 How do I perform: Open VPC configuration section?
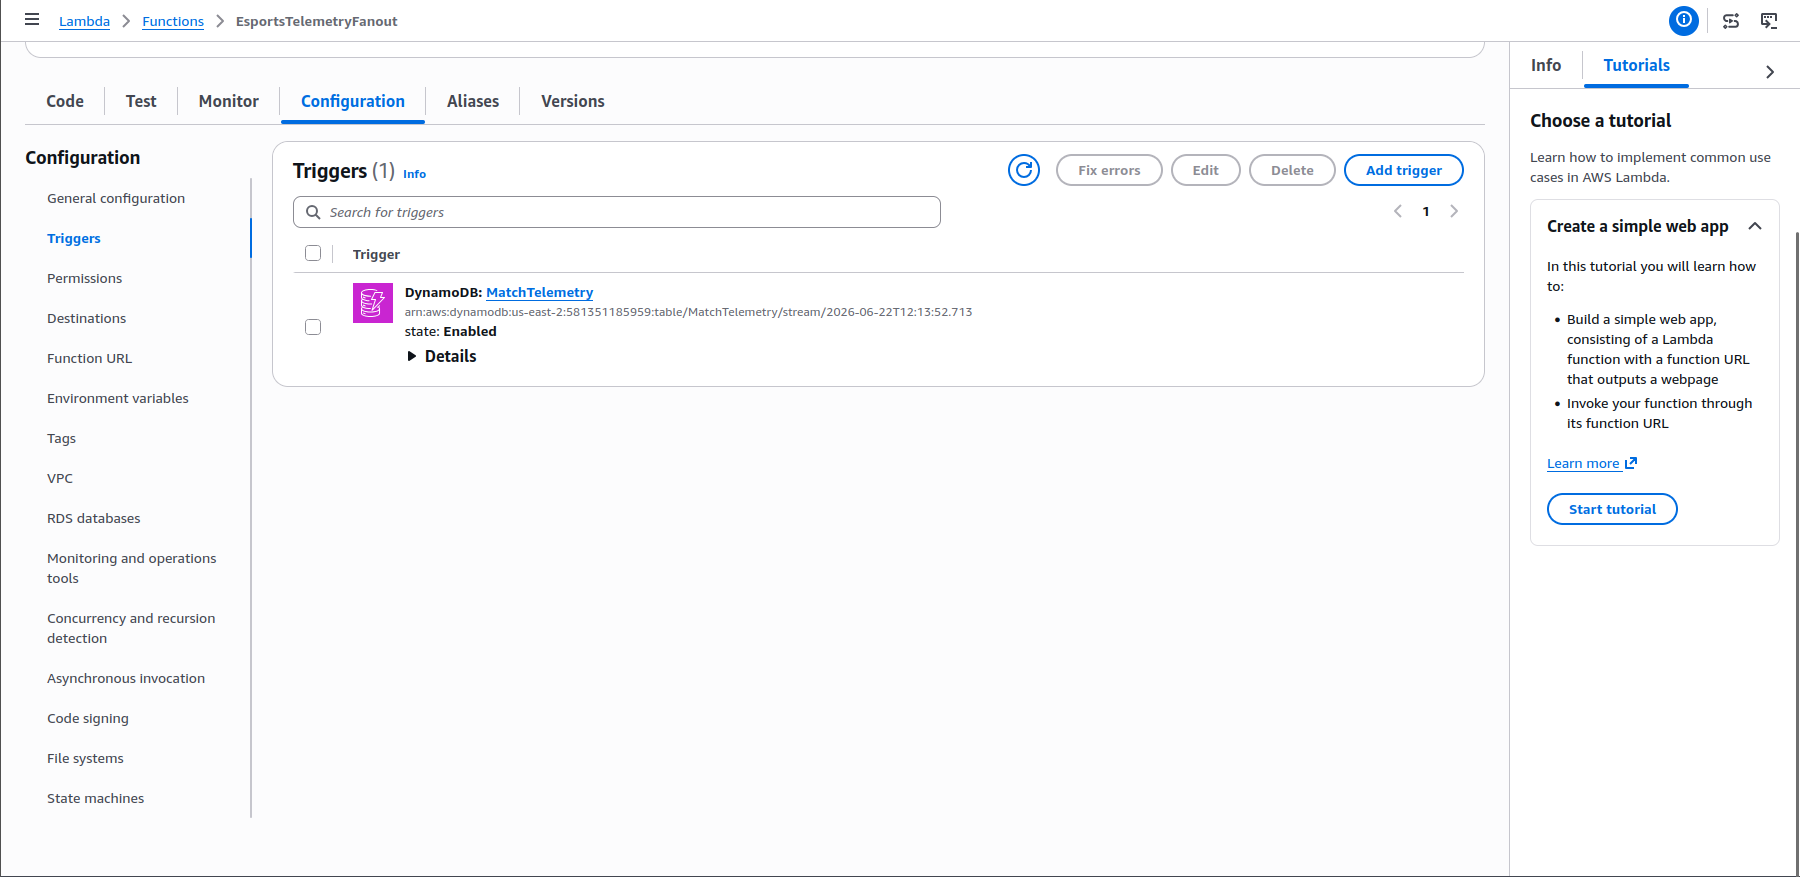(x=60, y=478)
